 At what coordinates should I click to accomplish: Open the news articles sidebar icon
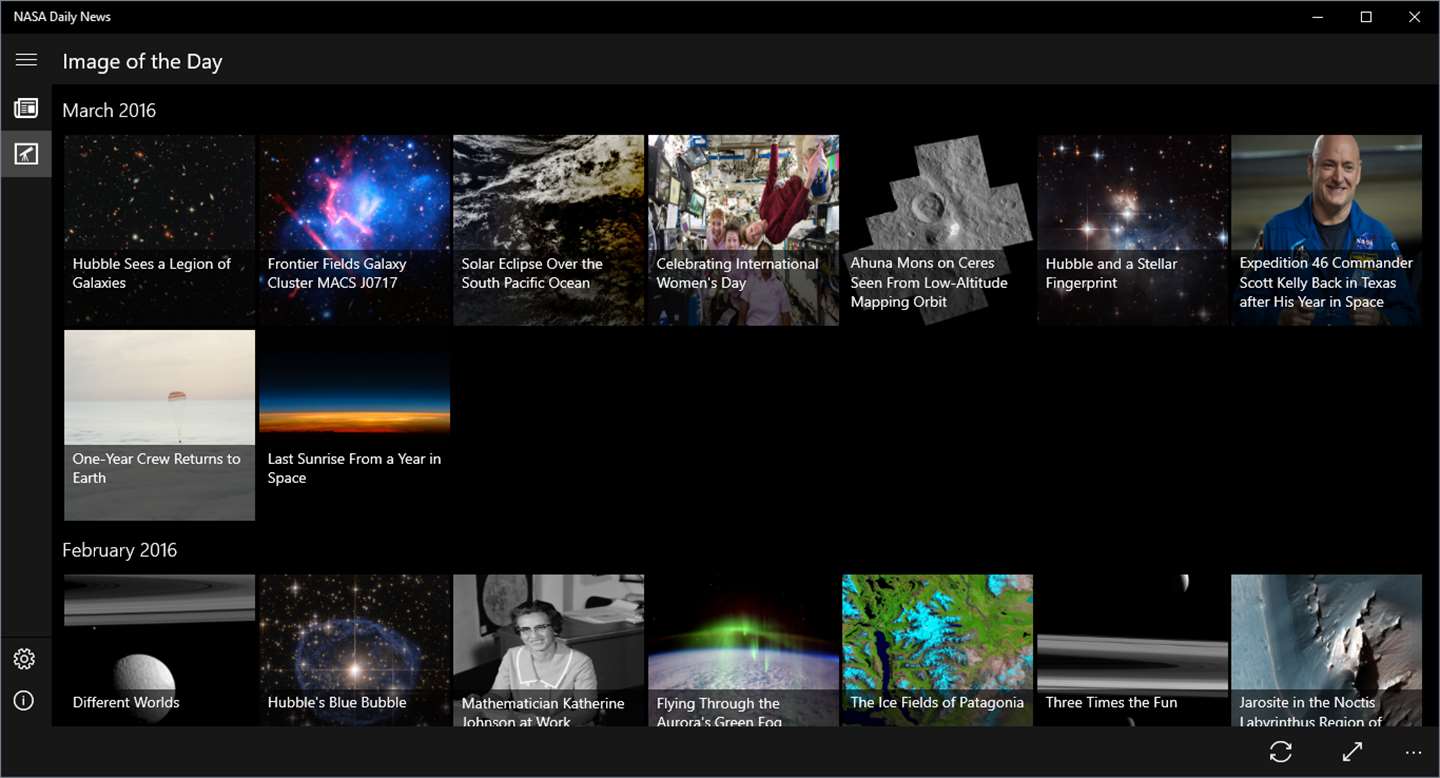pos(26,108)
